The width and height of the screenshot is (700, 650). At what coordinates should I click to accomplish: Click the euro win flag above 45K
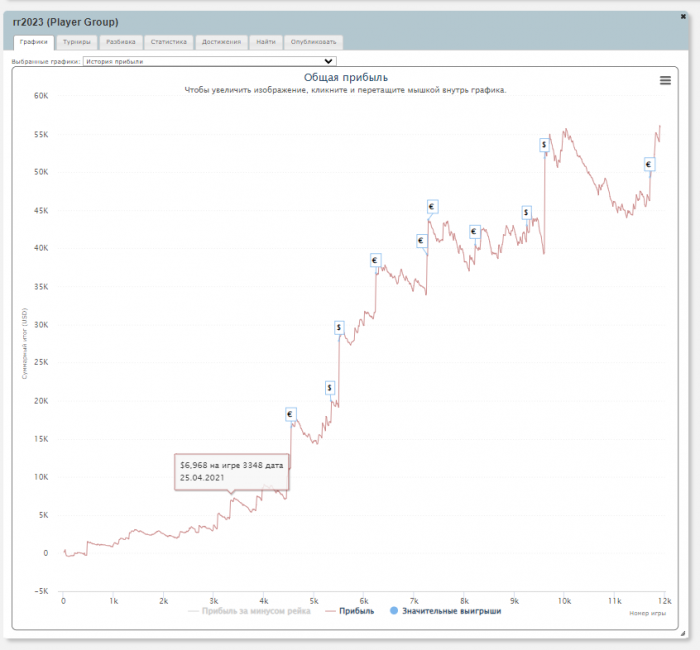432,206
